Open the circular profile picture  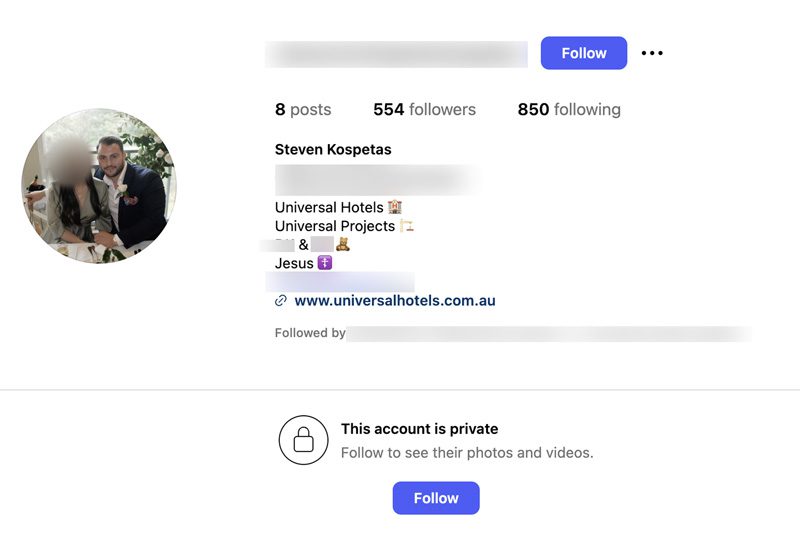[99, 186]
